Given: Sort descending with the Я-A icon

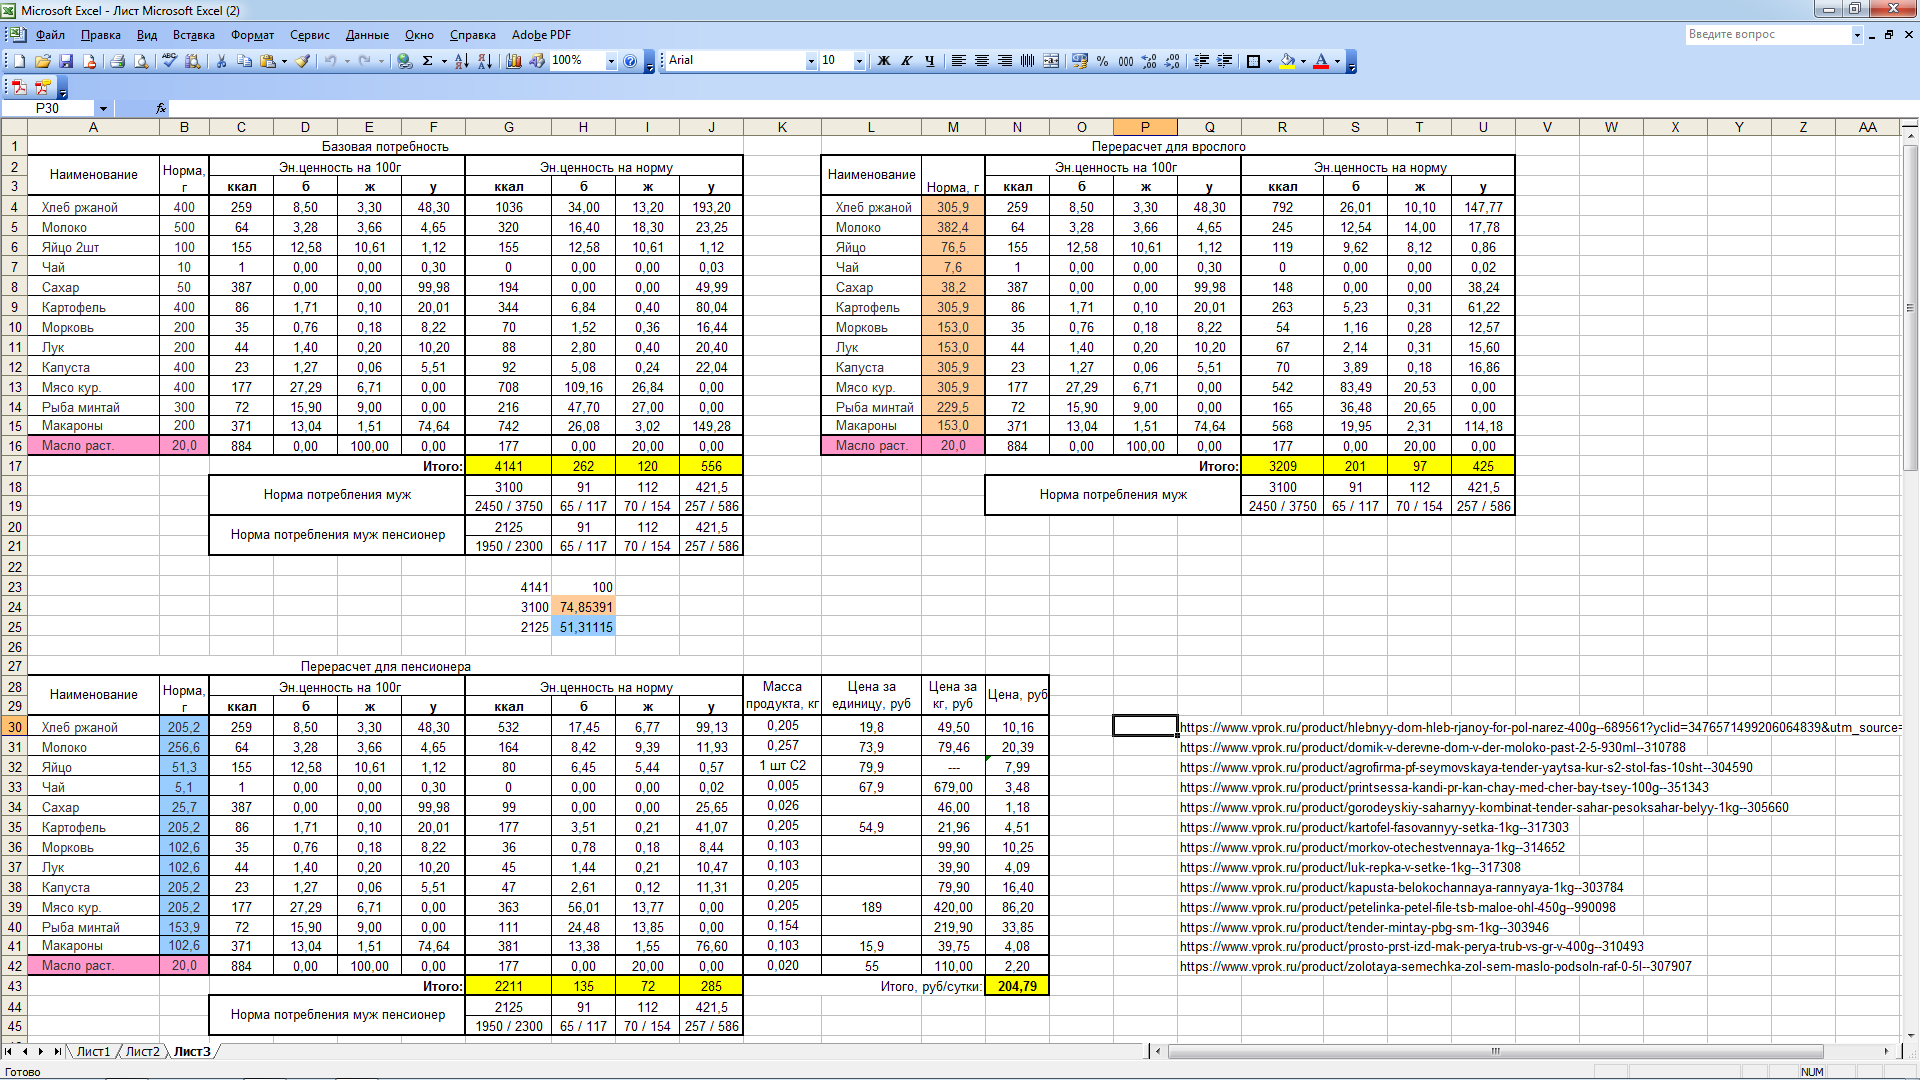Looking at the screenshot, I should pyautogui.click(x=485, y=61).
